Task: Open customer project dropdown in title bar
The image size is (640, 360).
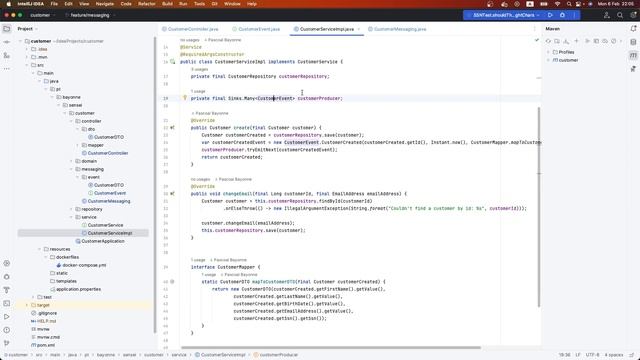Action: pyautogui.click(x=42, y=15)
